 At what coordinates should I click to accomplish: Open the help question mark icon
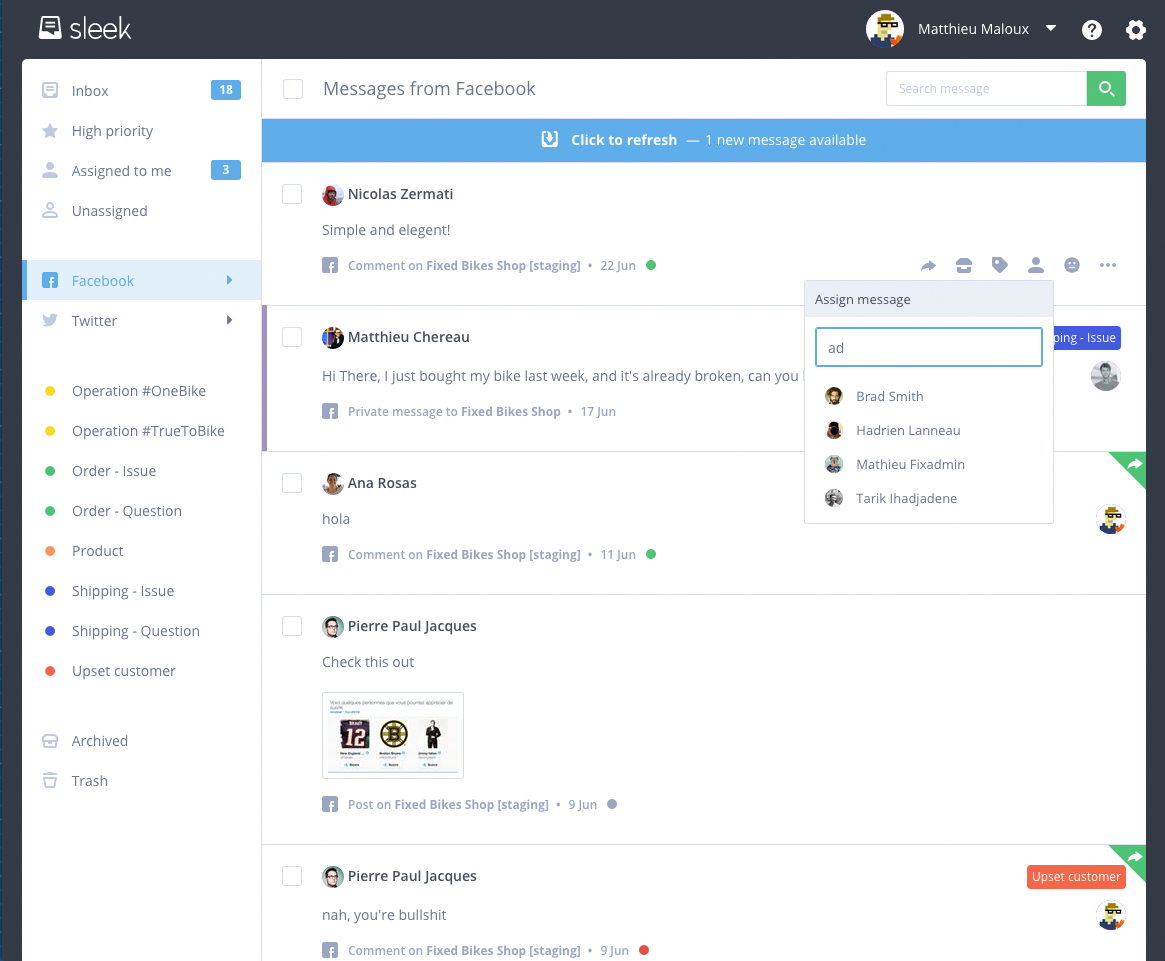[1091, 30]
